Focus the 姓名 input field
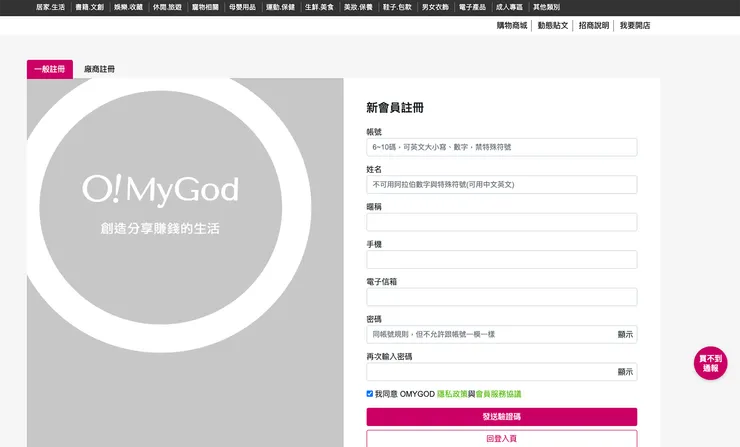The image size is (740, 447). pos(502,185)
